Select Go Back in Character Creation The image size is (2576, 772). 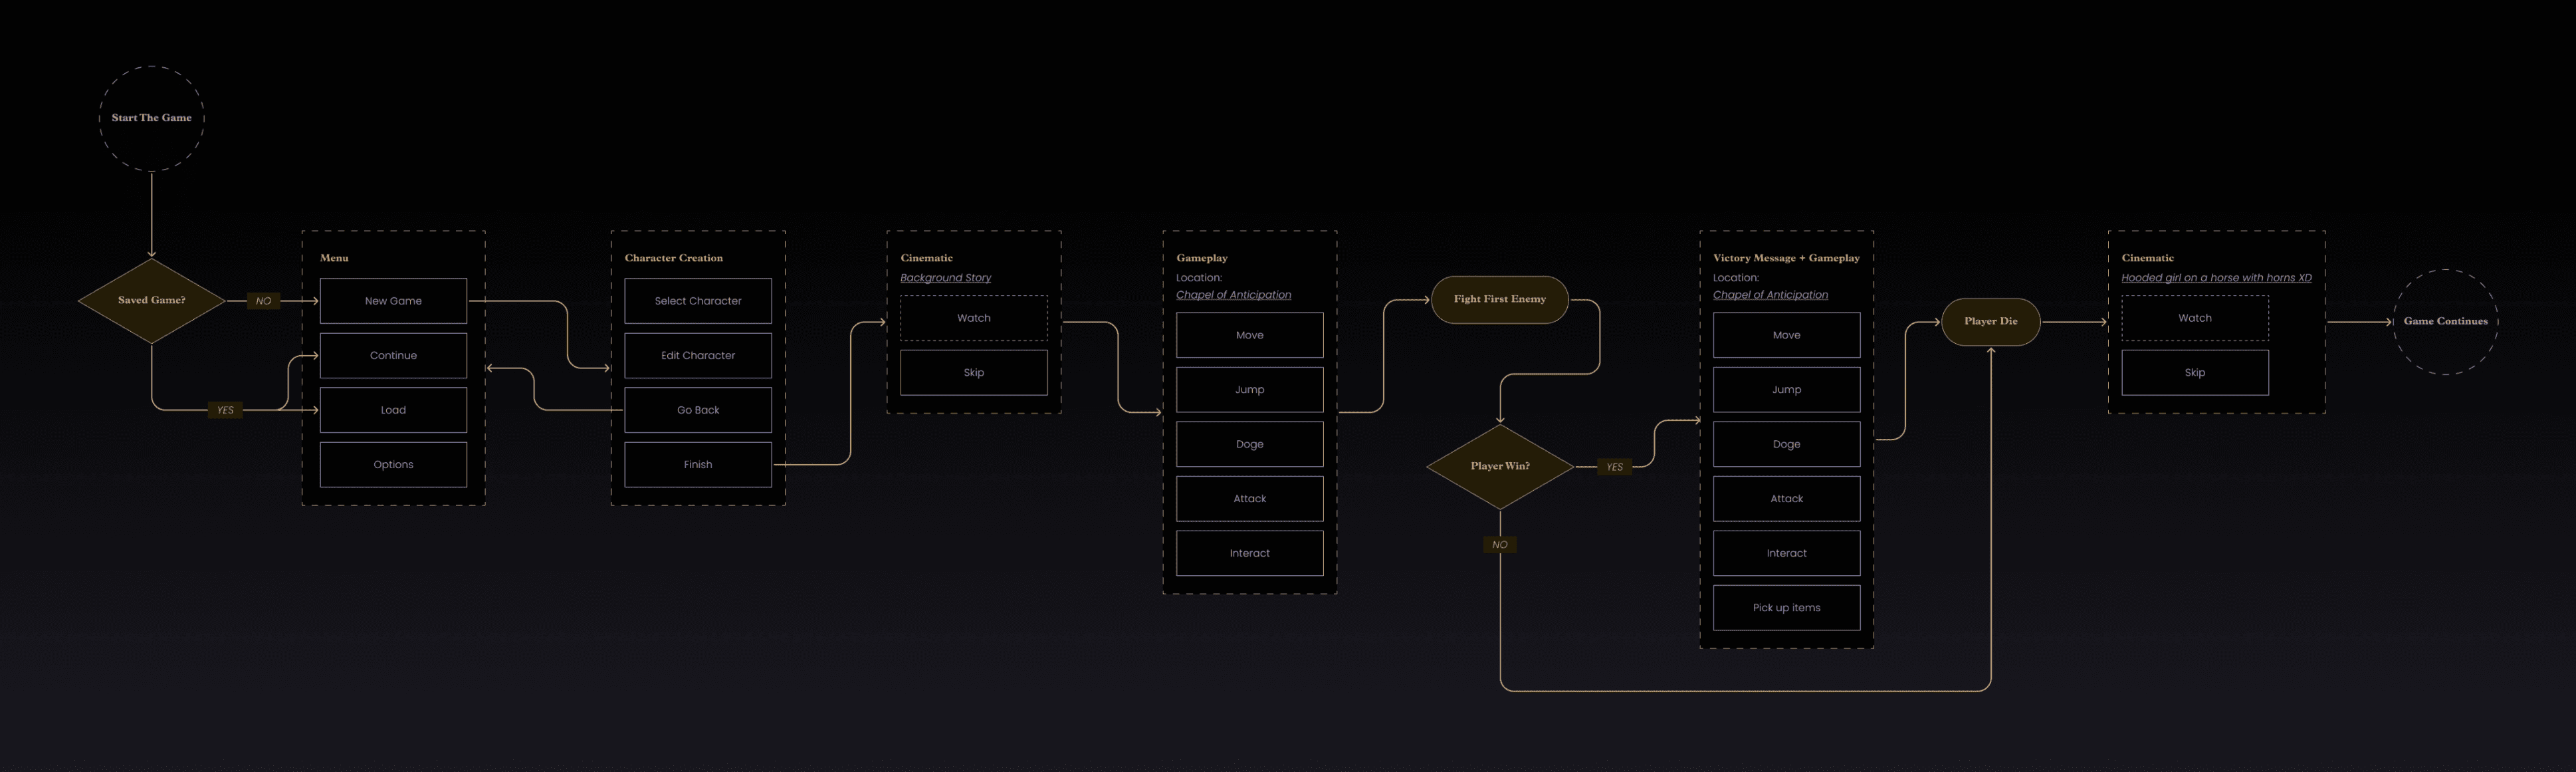698,410
